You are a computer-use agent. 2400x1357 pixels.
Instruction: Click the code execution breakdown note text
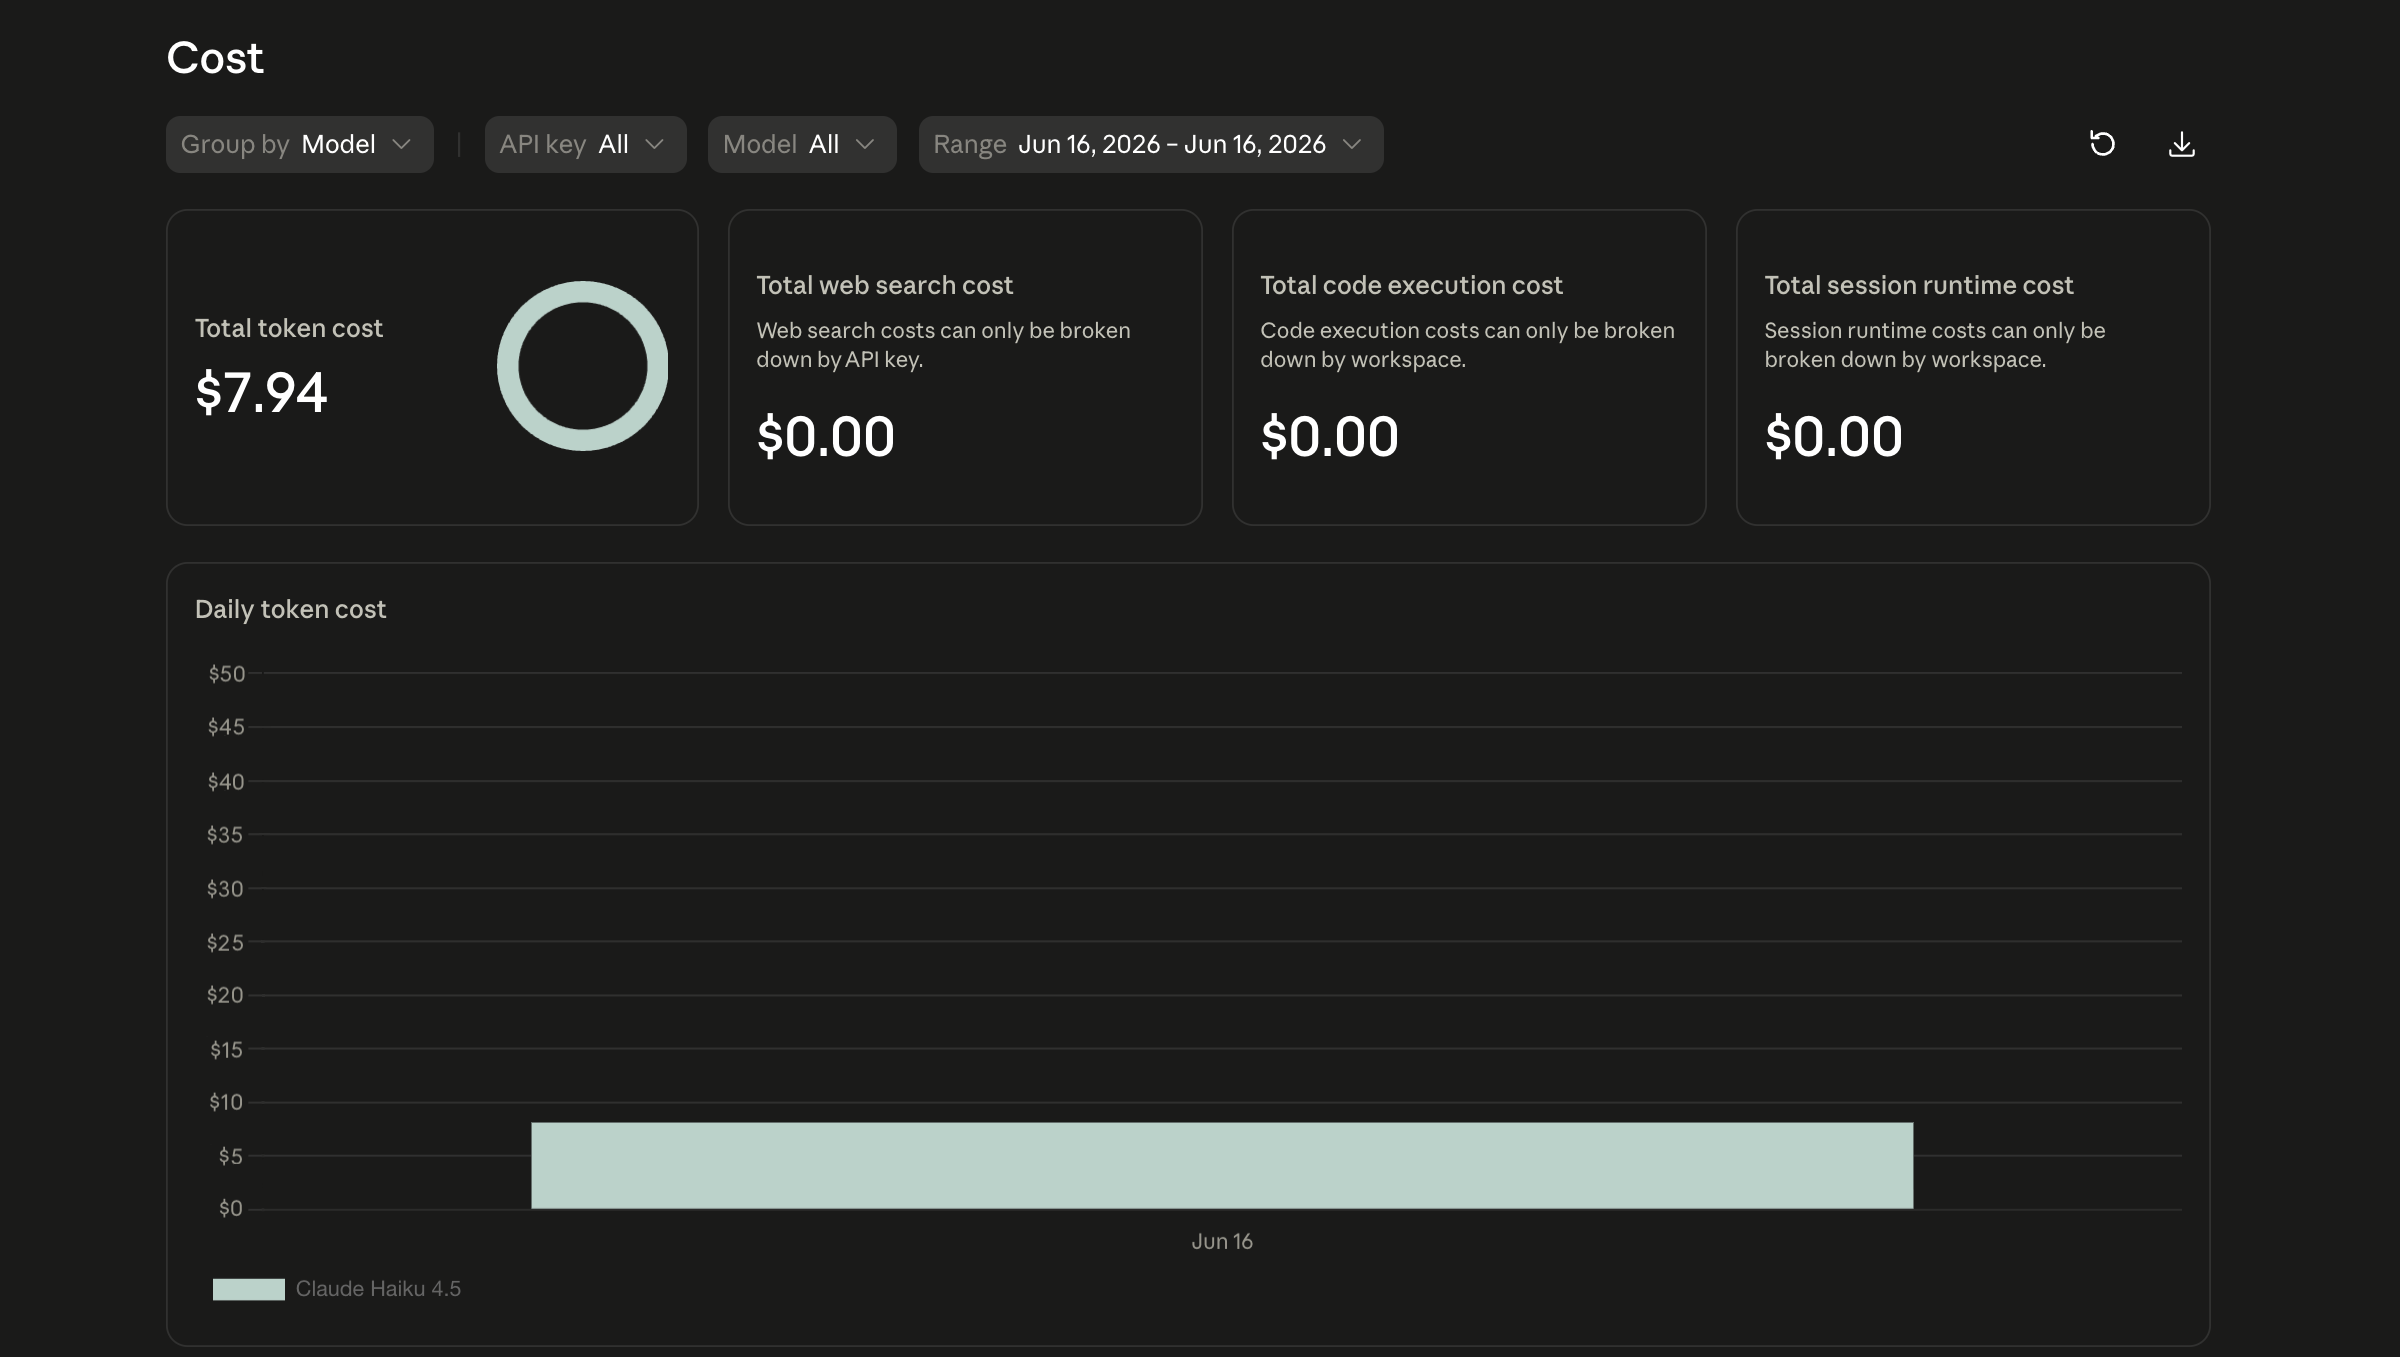1467,345
